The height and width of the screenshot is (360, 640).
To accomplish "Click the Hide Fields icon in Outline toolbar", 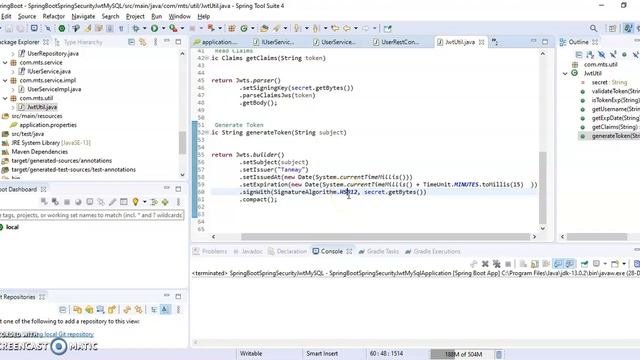I will click(x=602, y=54).
